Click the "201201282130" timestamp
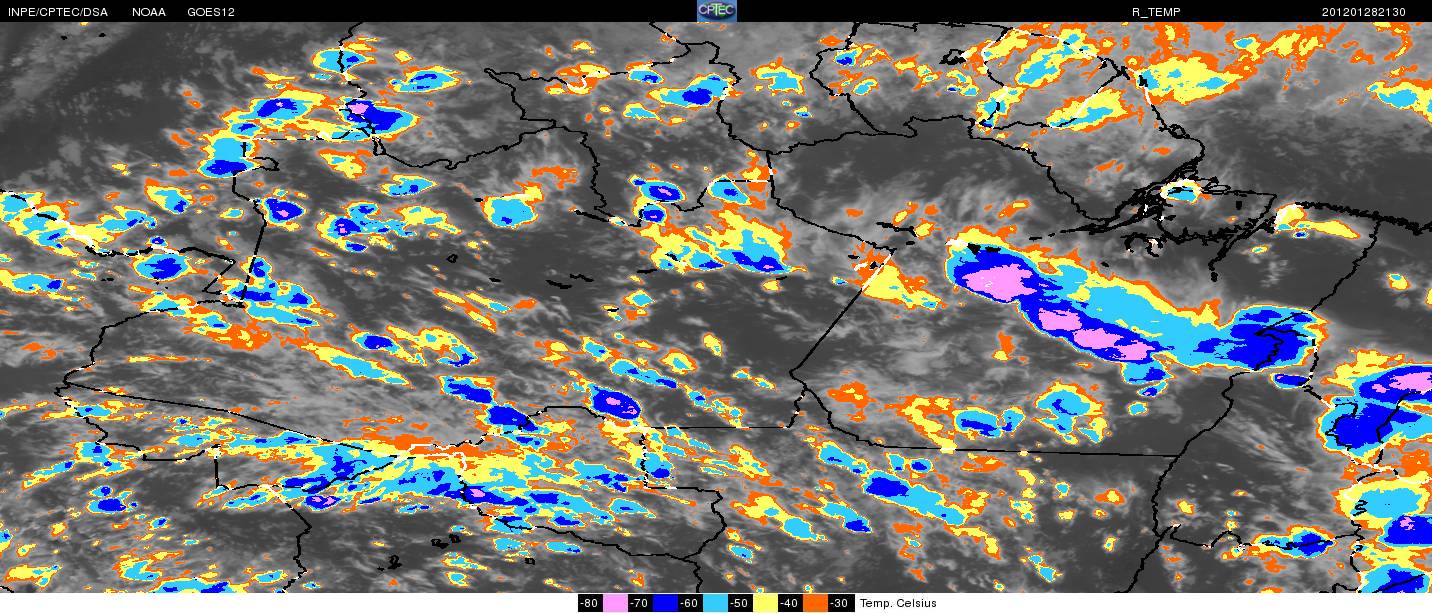1432x613 pixels. coord(1364,11)
